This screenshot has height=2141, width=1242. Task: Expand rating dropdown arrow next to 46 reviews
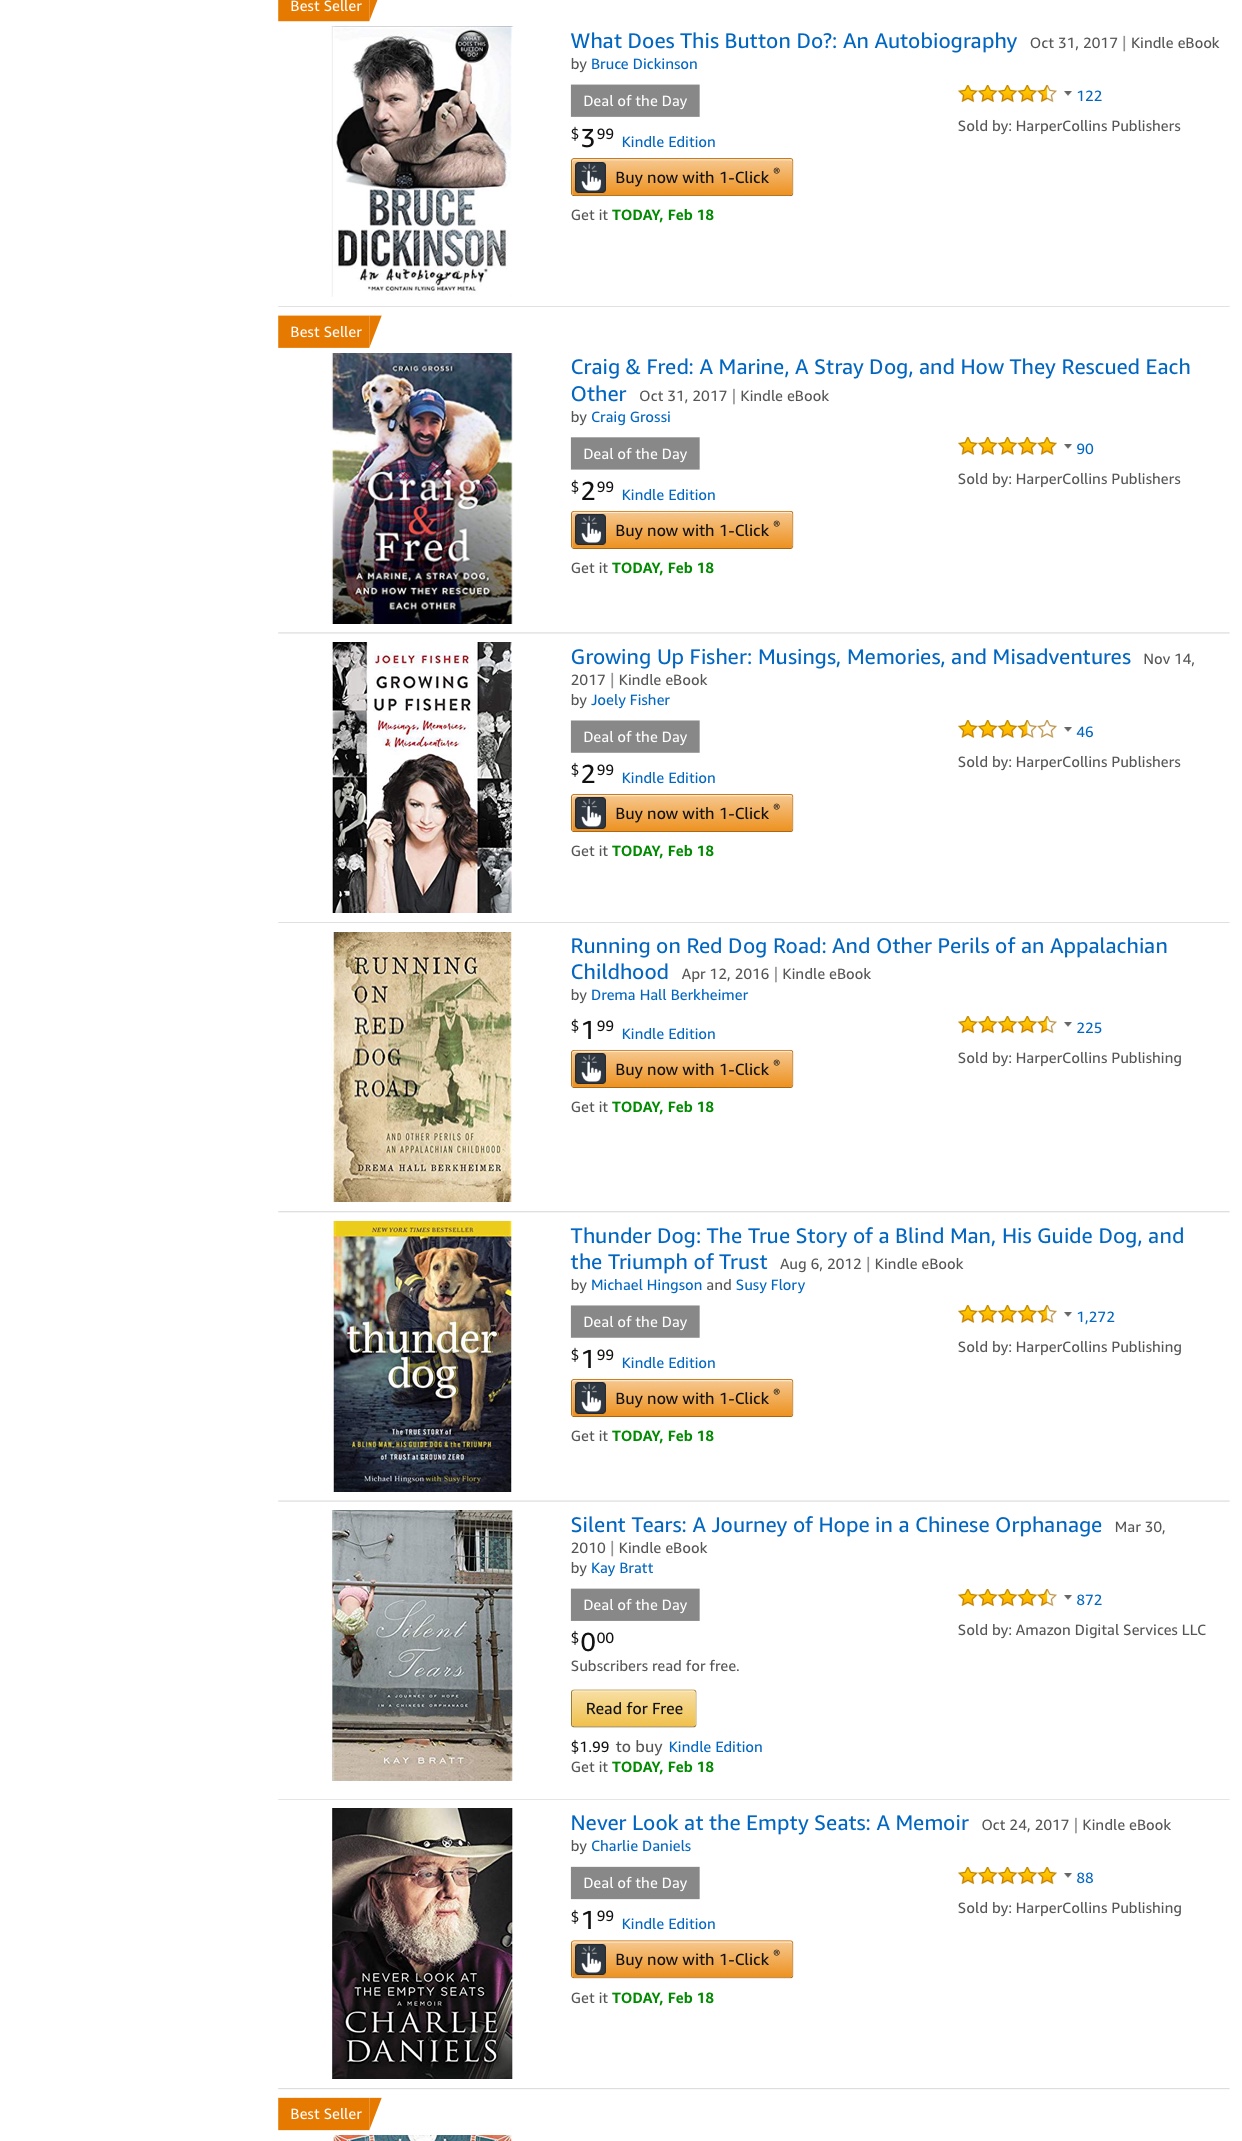1067,730
